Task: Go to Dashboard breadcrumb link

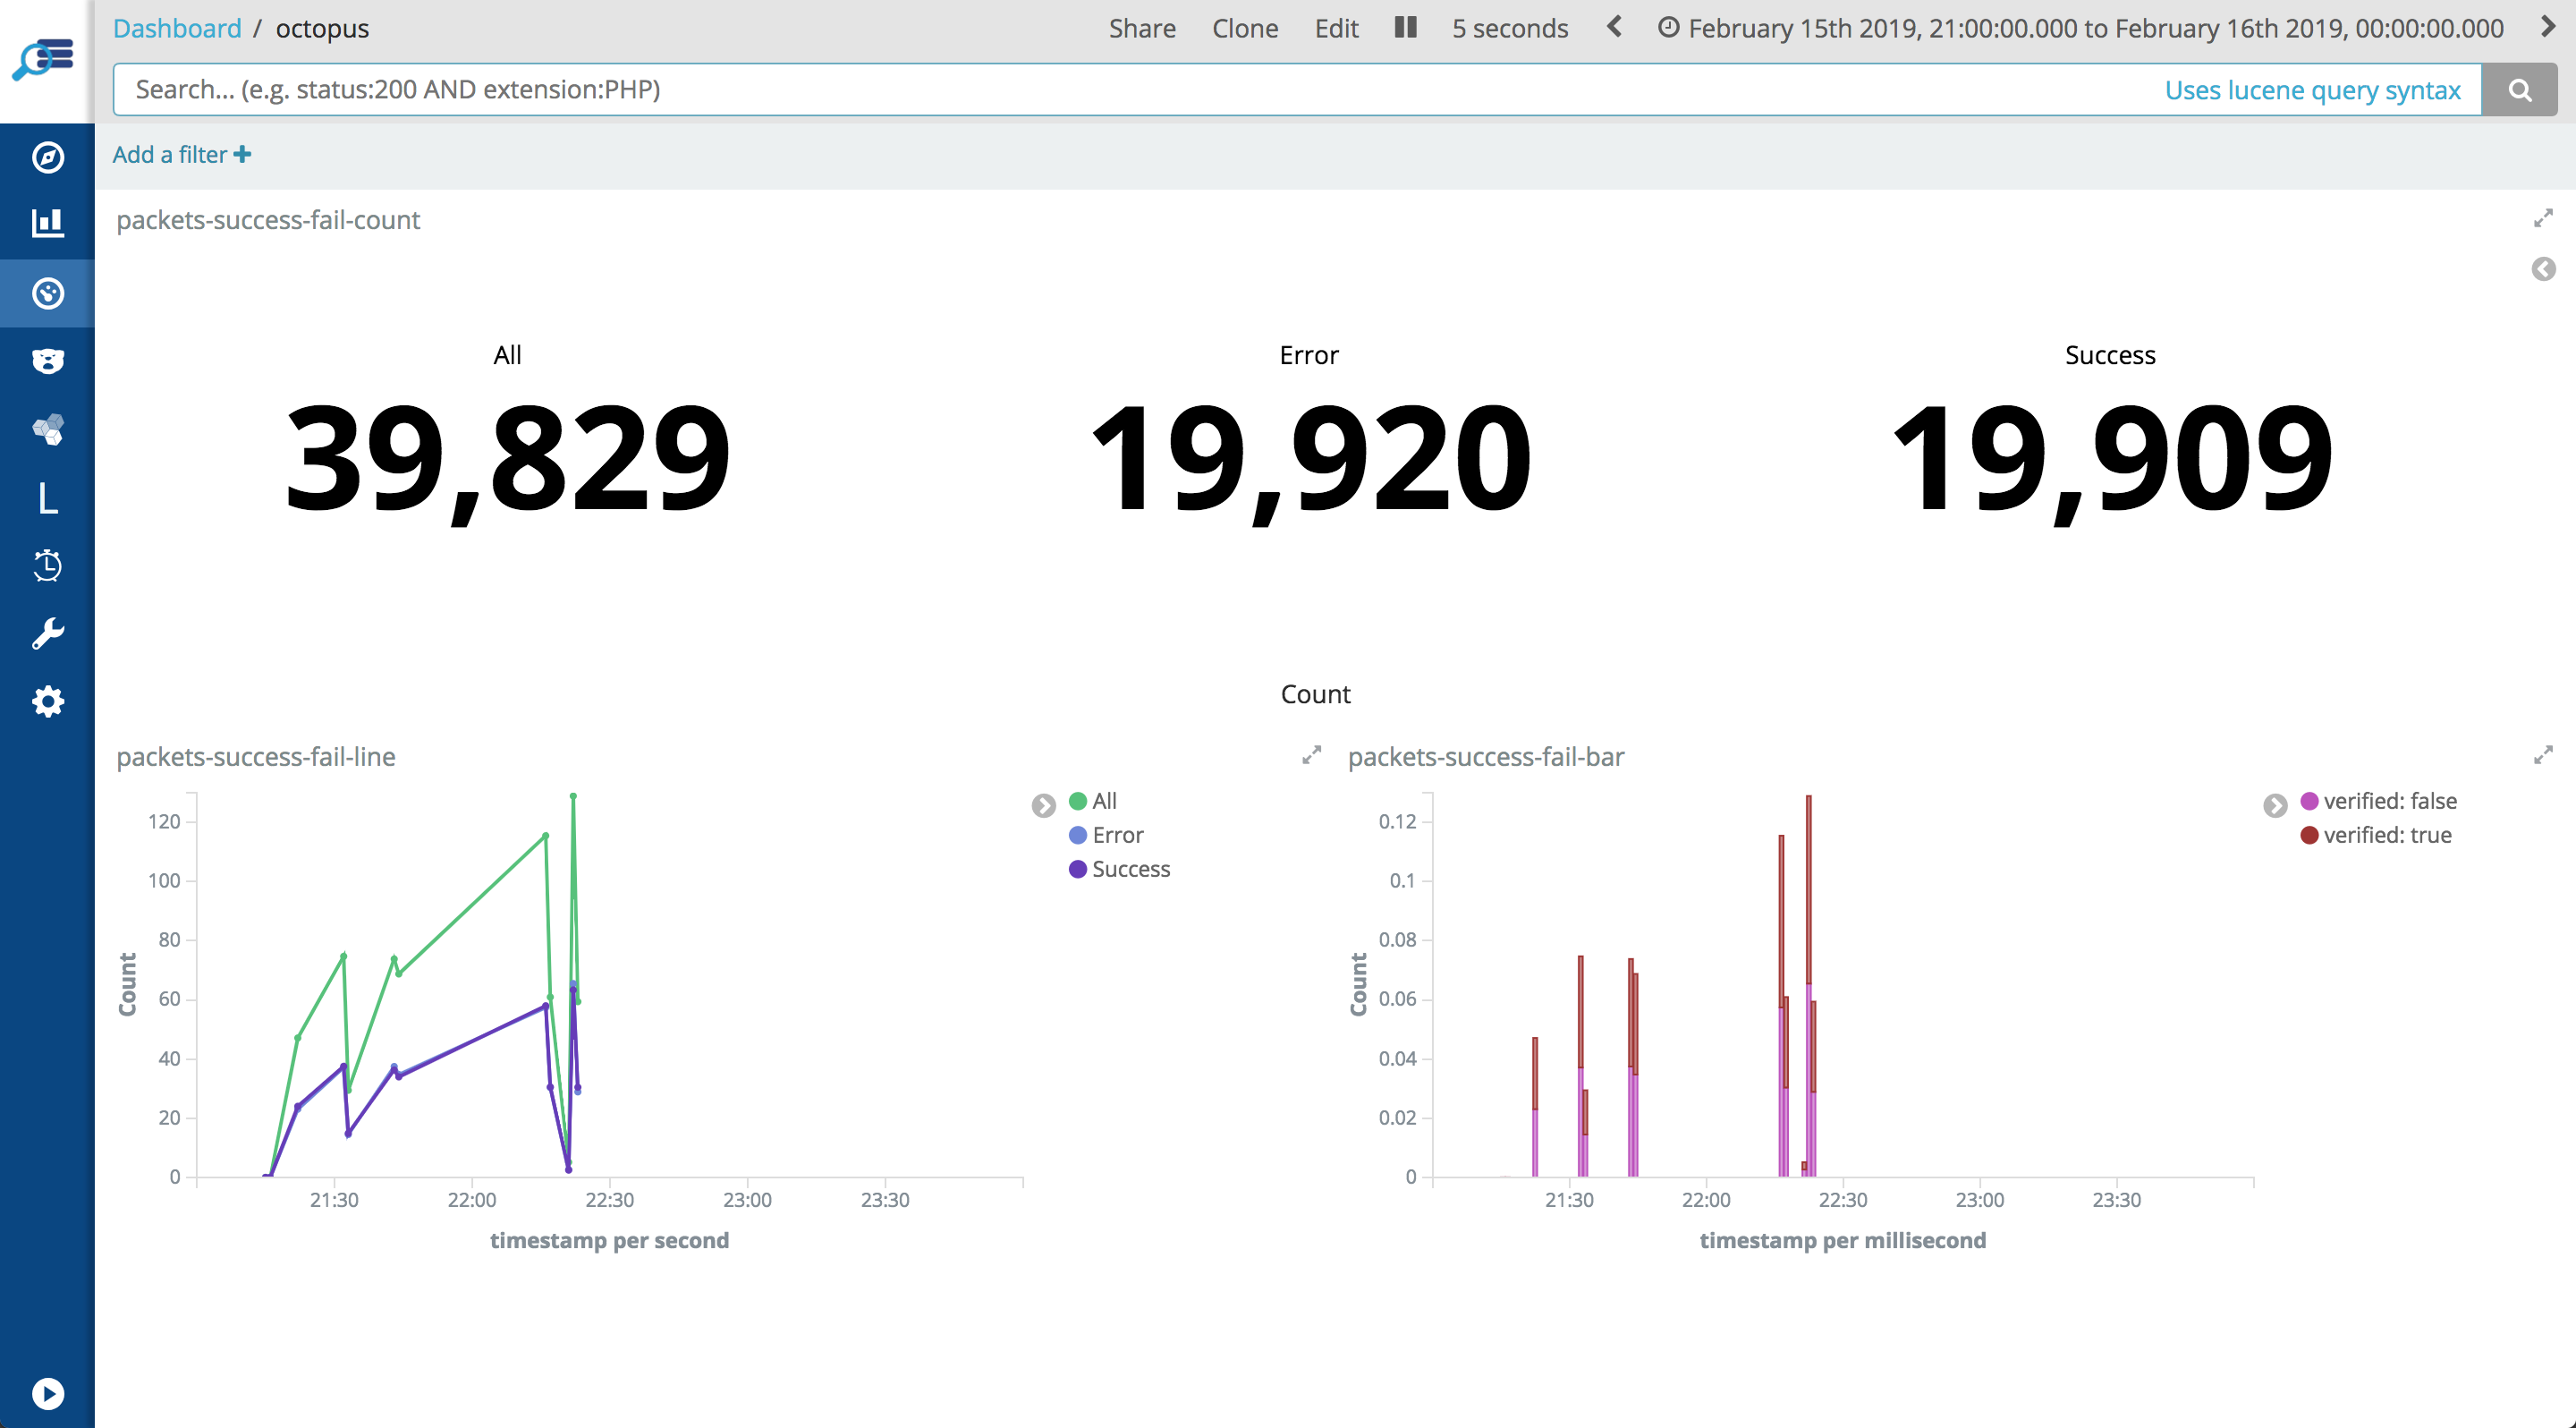Action: click(x=177, y=28)
